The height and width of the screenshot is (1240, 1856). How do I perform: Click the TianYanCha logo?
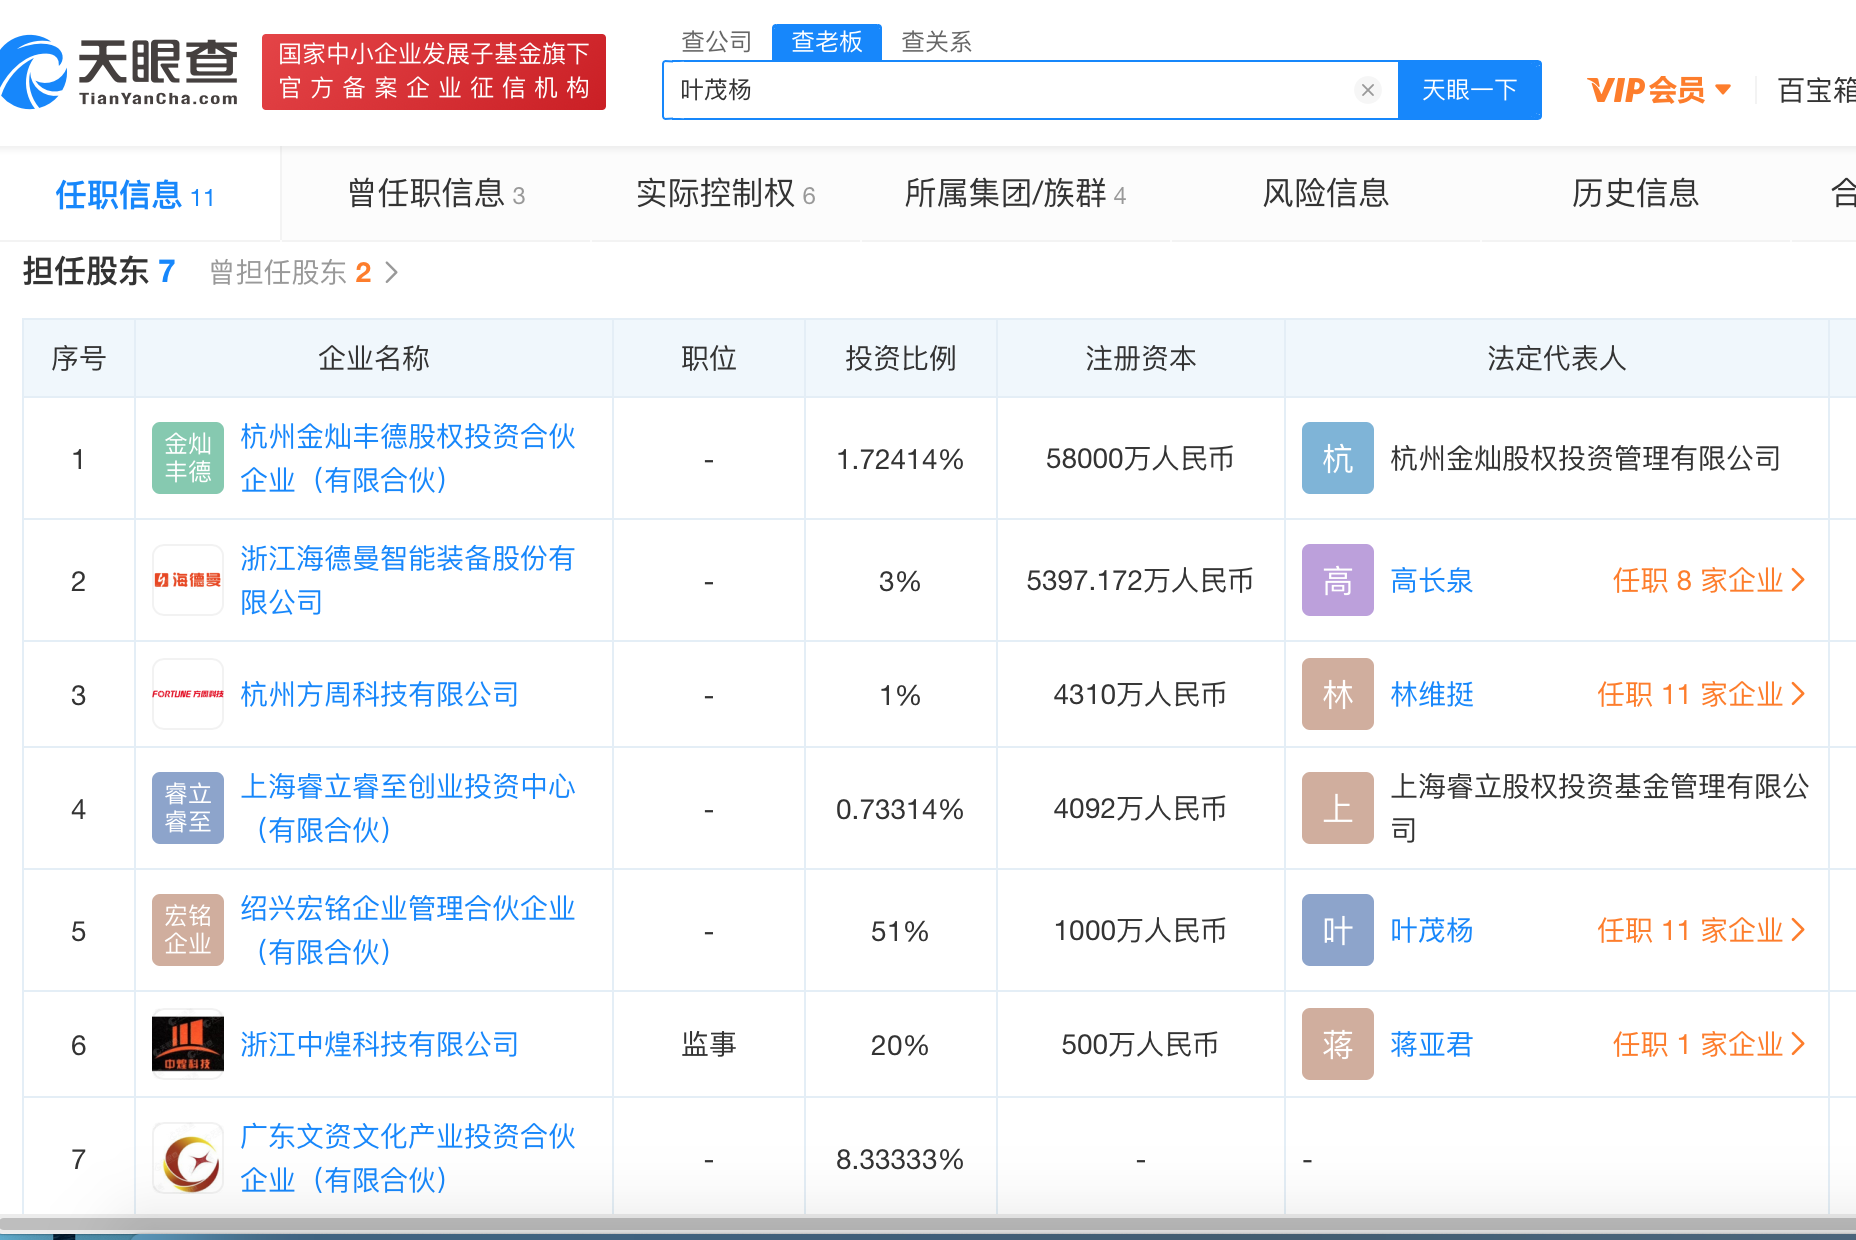click(x=120, y=72)
